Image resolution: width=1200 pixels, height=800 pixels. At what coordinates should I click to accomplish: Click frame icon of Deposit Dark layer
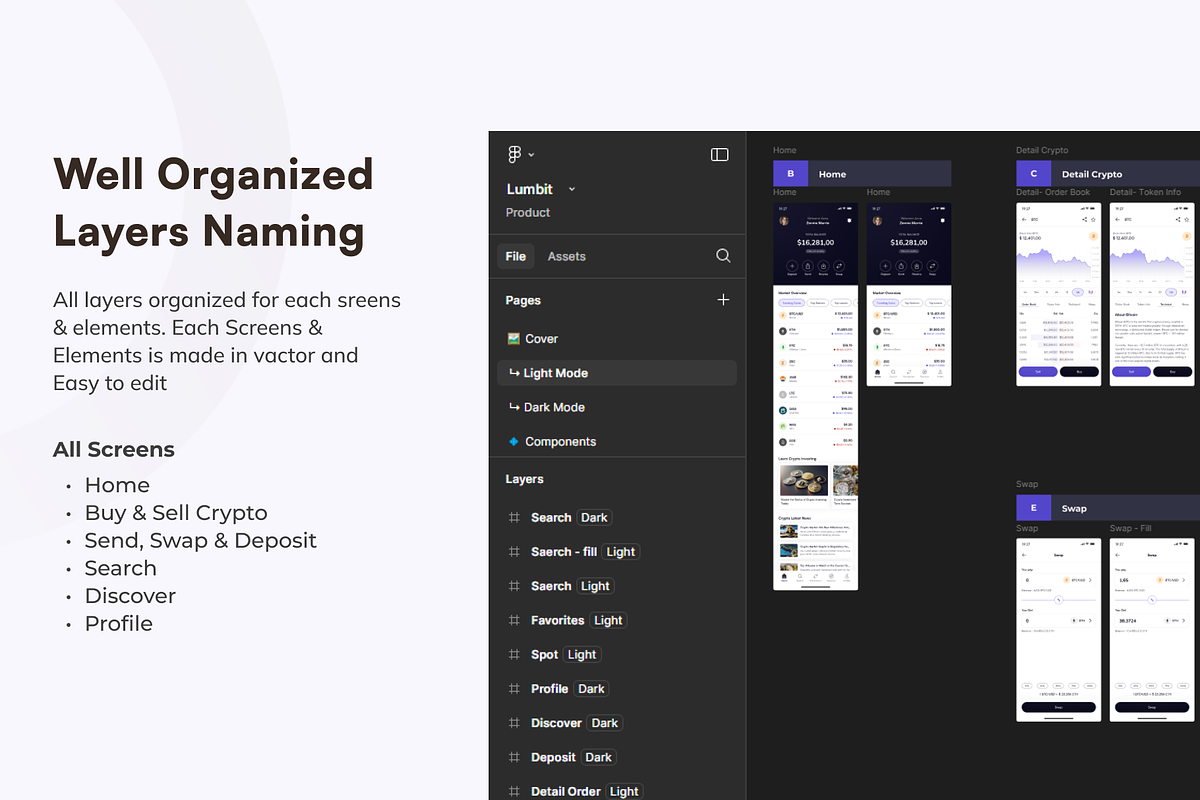click(x=514, y=757)
